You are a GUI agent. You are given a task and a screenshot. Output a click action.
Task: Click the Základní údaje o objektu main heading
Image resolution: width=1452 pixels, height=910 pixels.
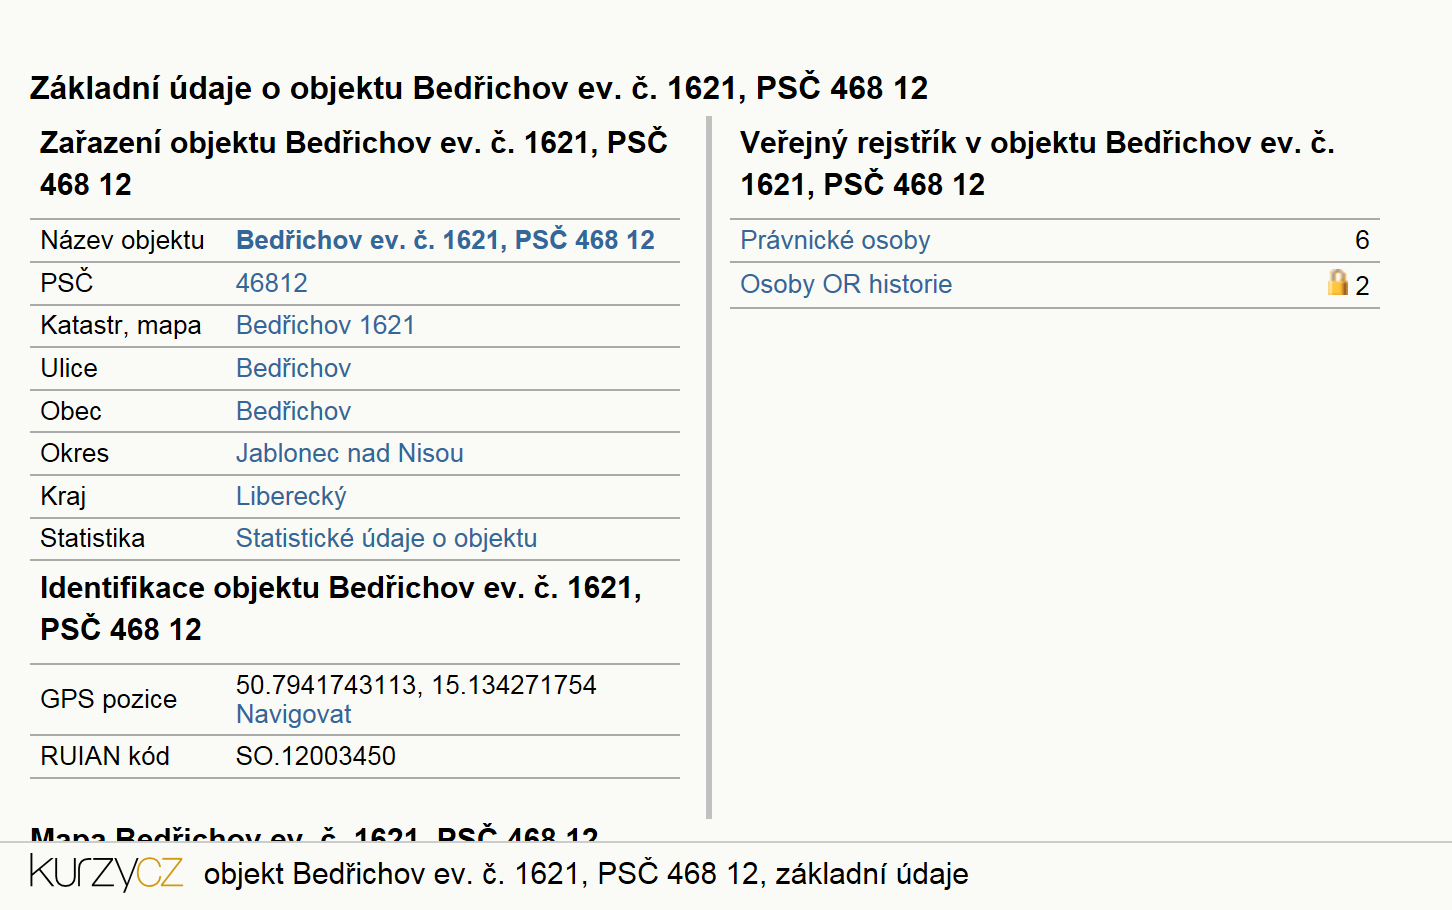click(x=479, y=89)
